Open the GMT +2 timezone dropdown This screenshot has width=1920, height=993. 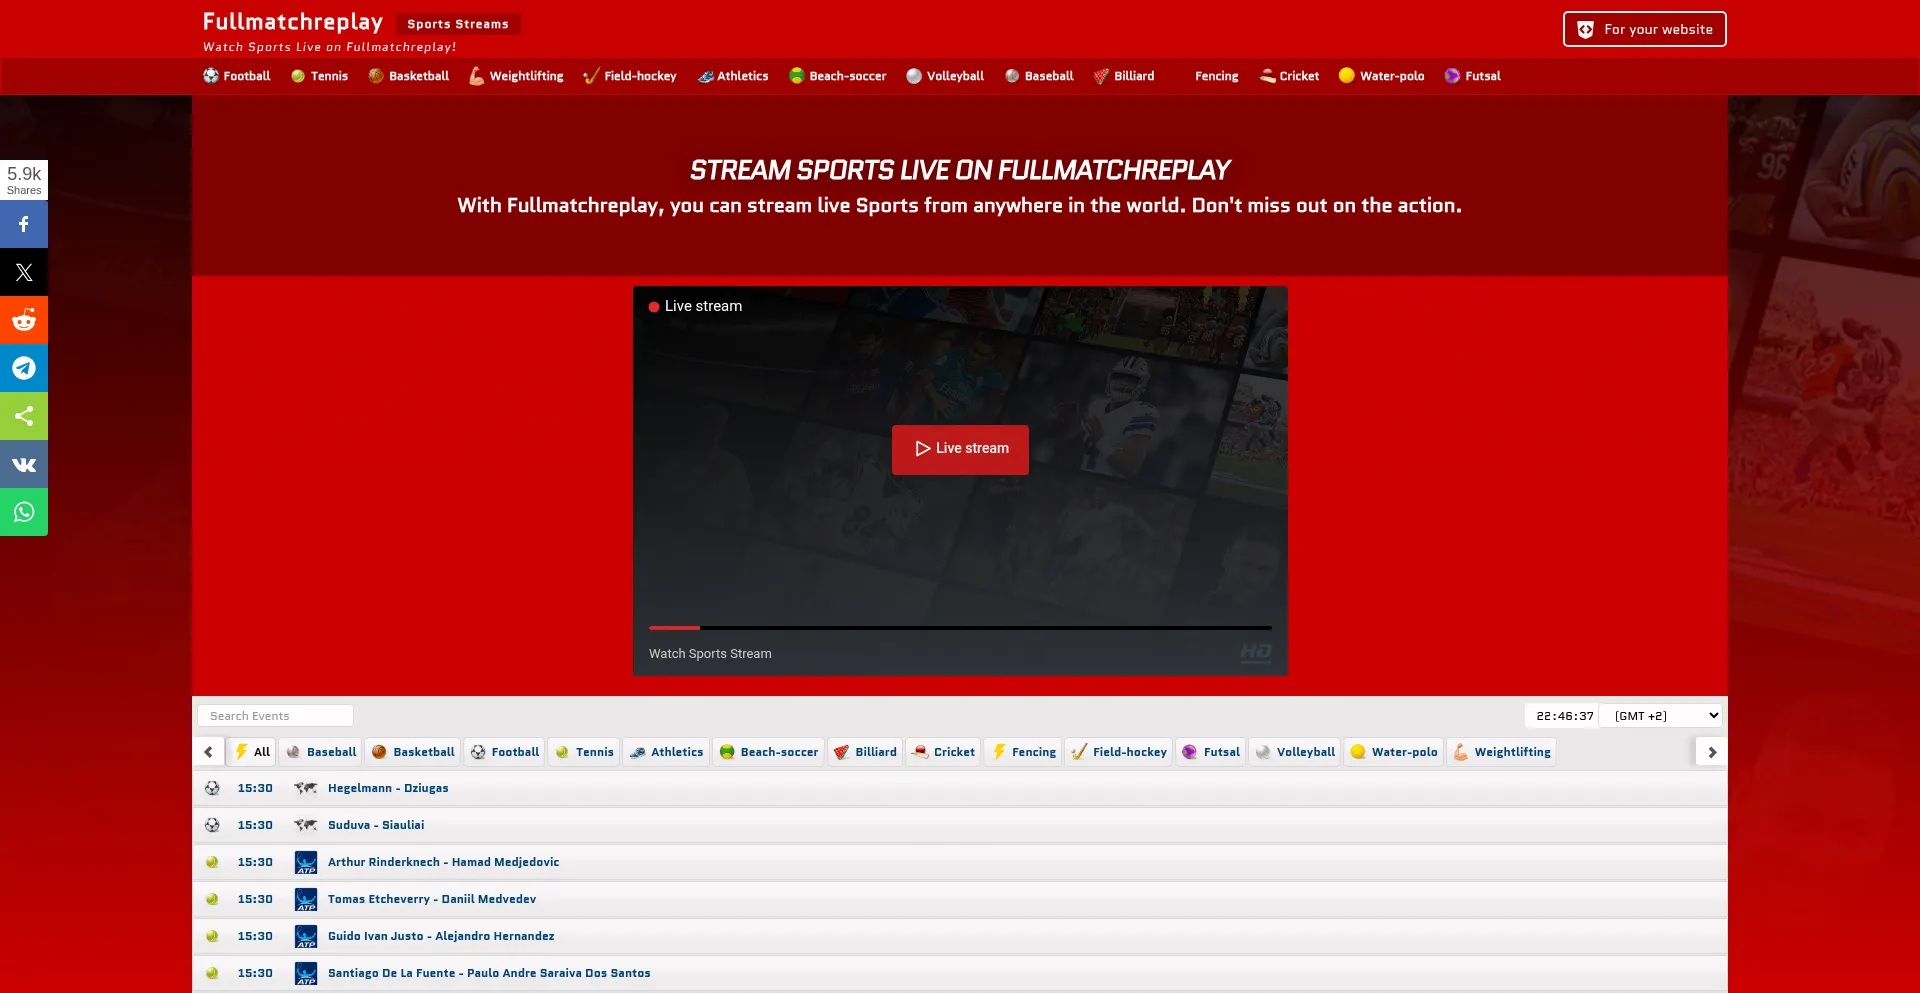click(1661, 716)
